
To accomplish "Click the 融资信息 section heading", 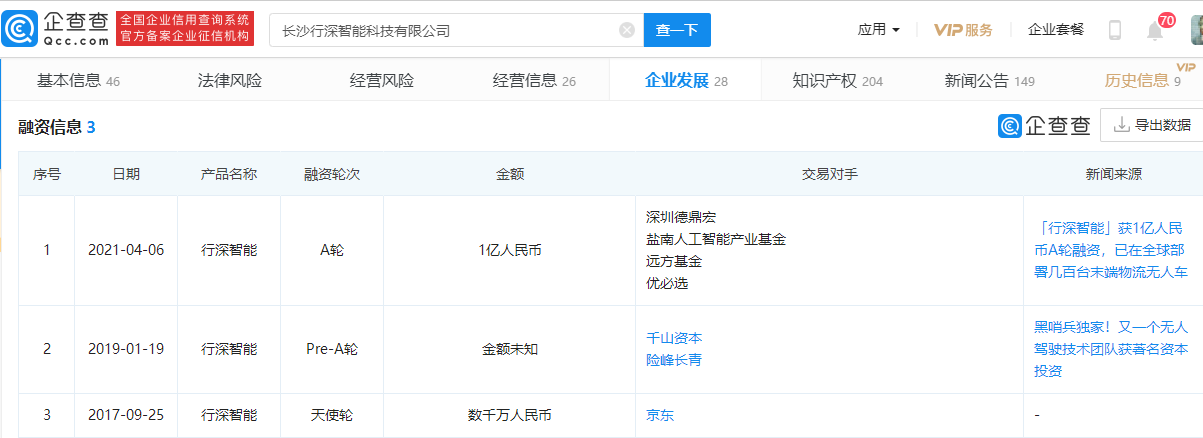I will 57,127.
